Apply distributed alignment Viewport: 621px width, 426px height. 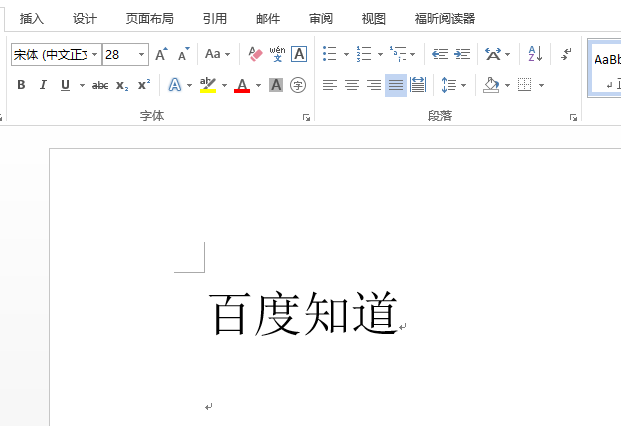[x=418, y=85]
